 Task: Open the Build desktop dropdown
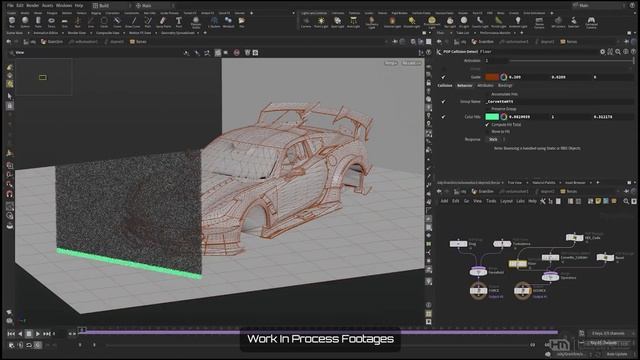[111, 6]
